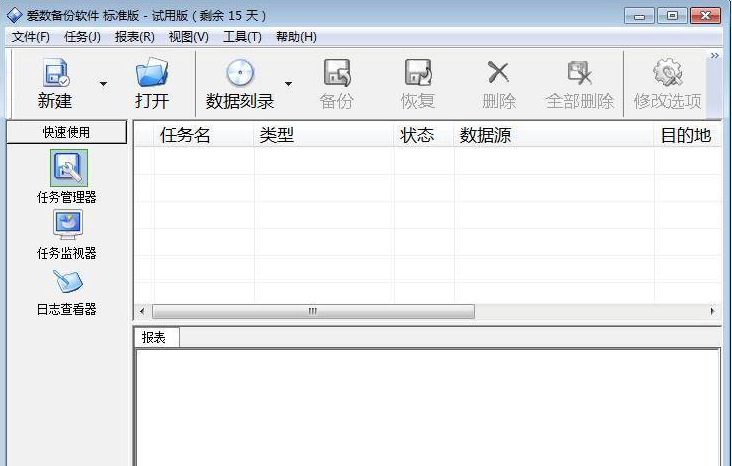Select the 日志查看器 sidebar icon
The width and height of the screenshot is (732, 466).
pyautogui.click(x=68, y=282)
